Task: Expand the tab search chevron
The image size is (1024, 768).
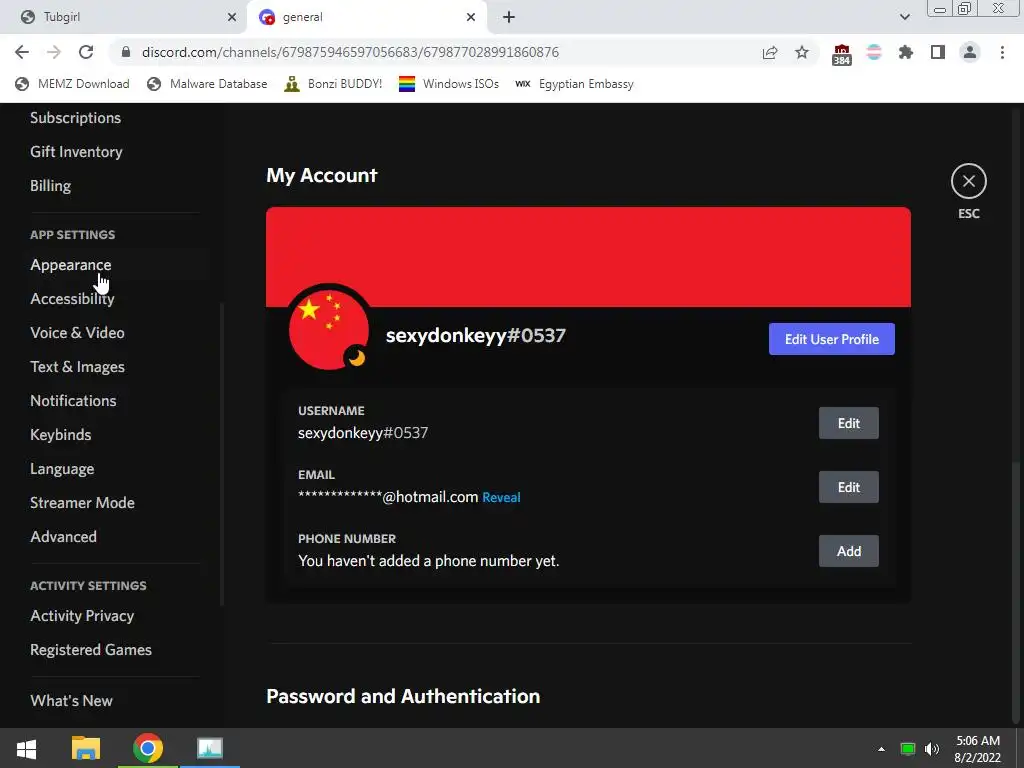Action: (x=904, y=17)
